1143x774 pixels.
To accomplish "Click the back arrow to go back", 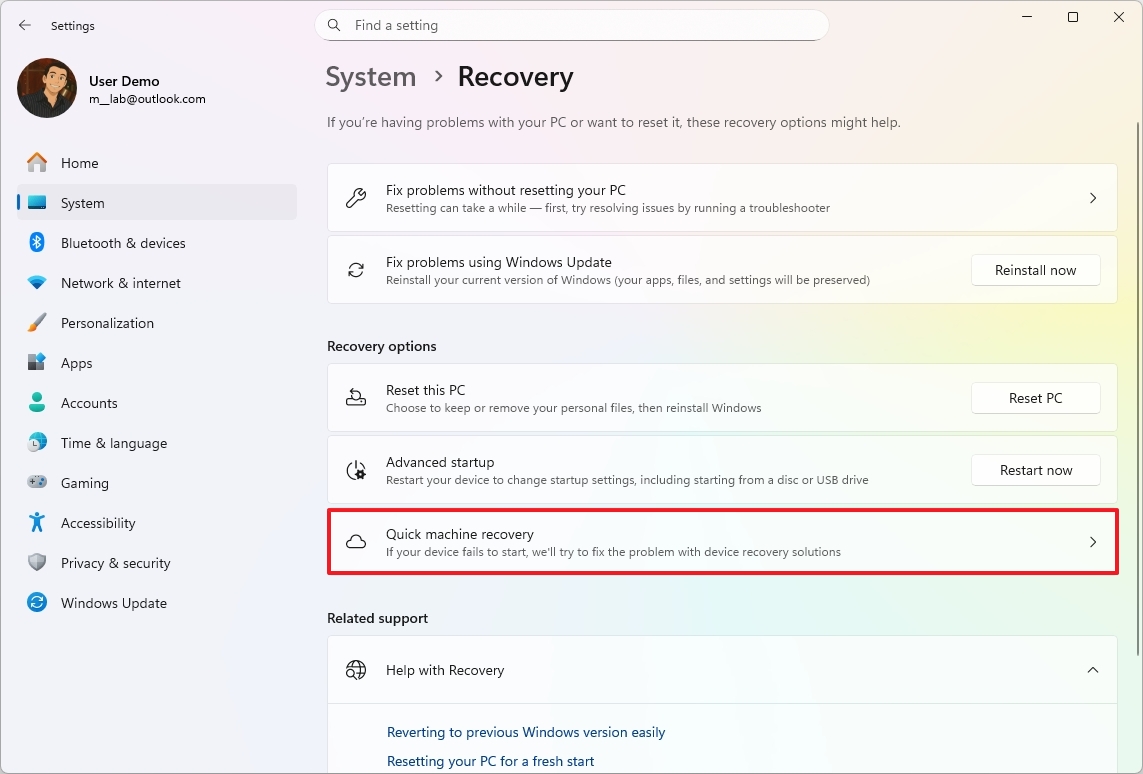I will (x=24, y=25).
